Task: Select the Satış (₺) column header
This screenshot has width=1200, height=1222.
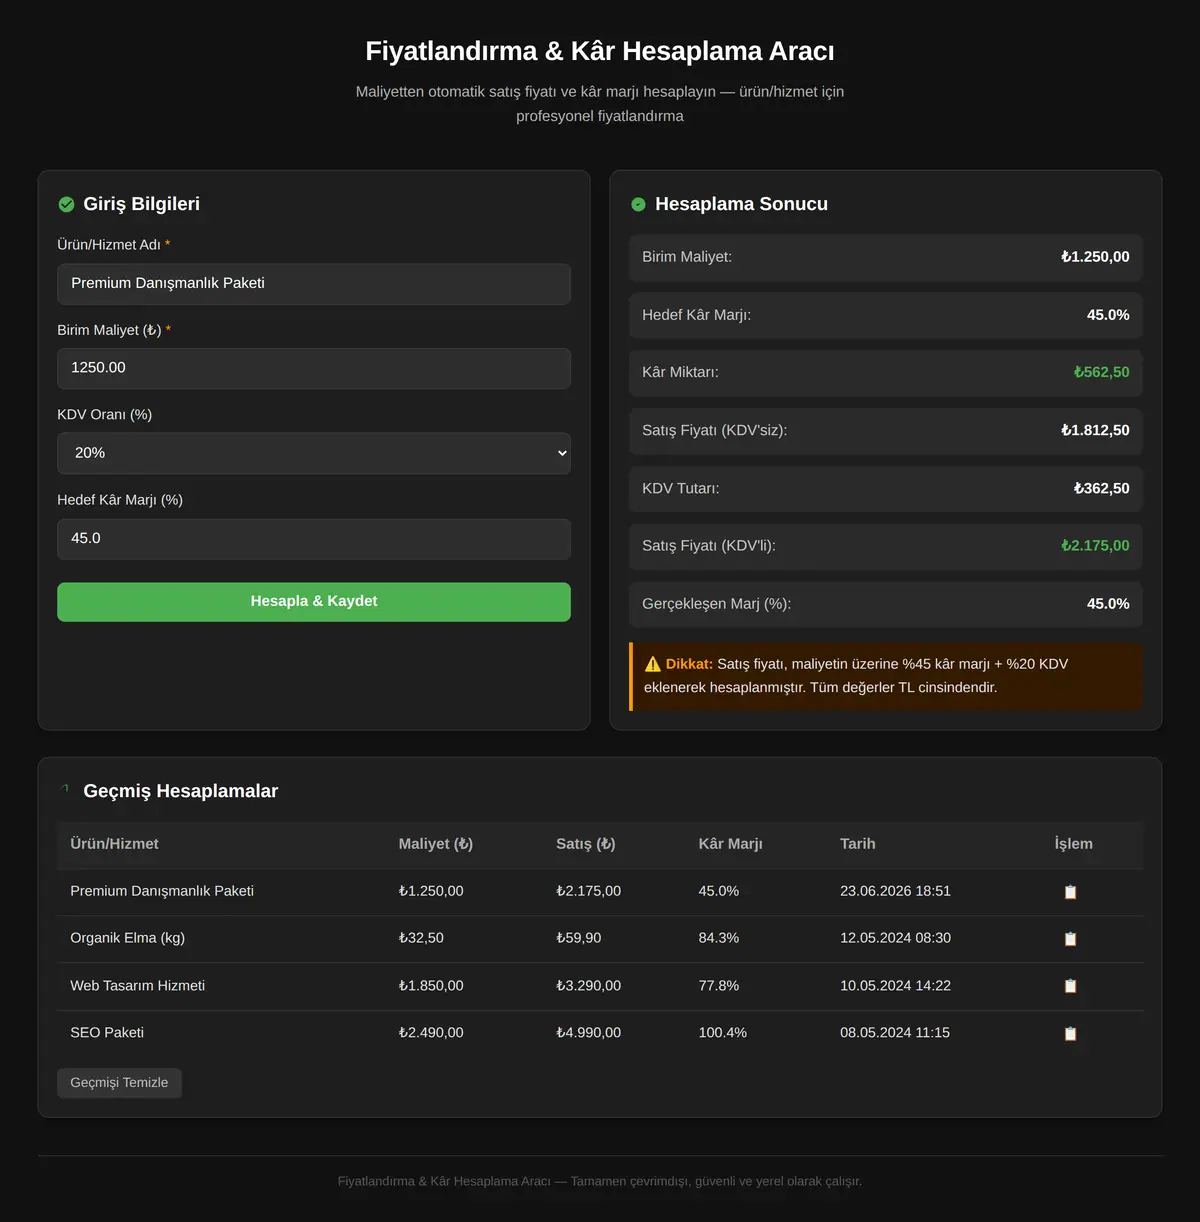Action: click(586, 844)
